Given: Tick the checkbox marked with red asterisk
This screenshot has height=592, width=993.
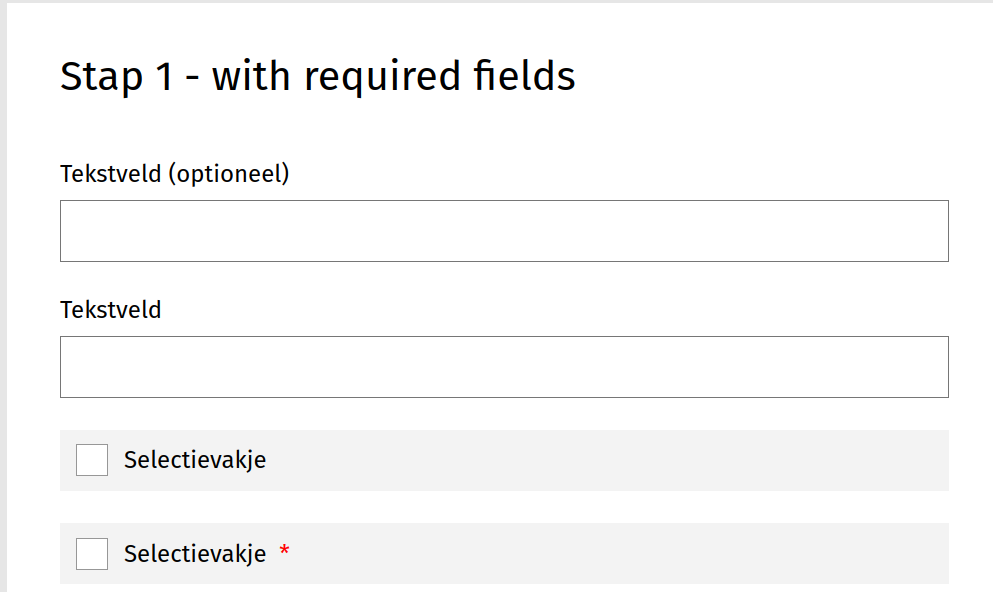Looking at the screenshot, I should point(91,553).
